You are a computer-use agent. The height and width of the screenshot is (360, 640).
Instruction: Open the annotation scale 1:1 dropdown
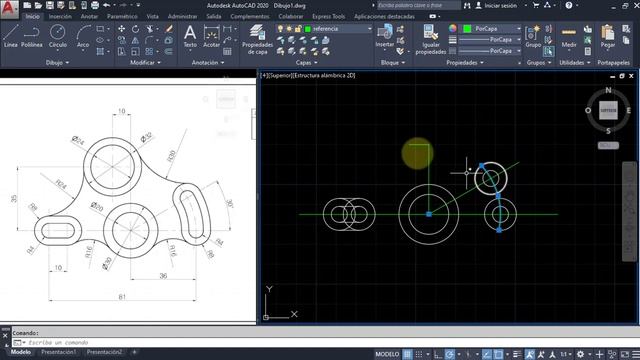click(565, 354)
